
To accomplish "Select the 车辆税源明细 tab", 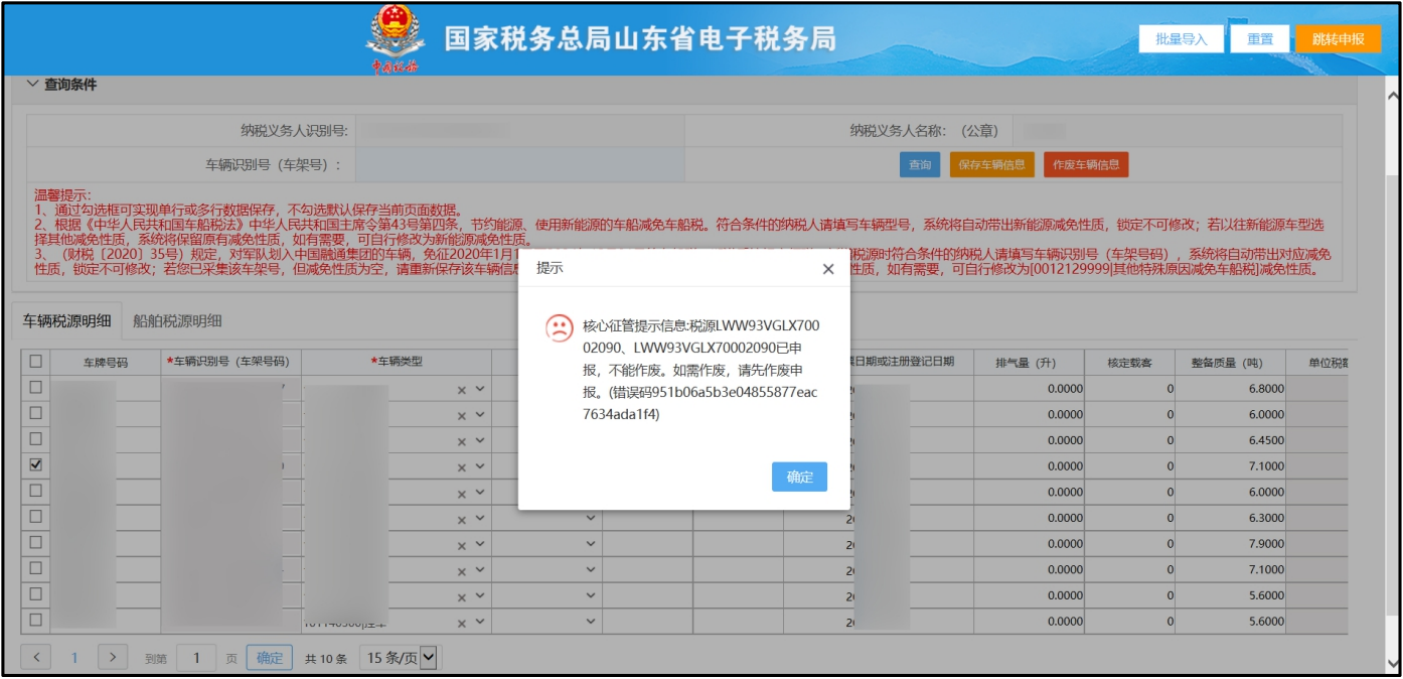I will pyautogui.click(x=67, y=321).
